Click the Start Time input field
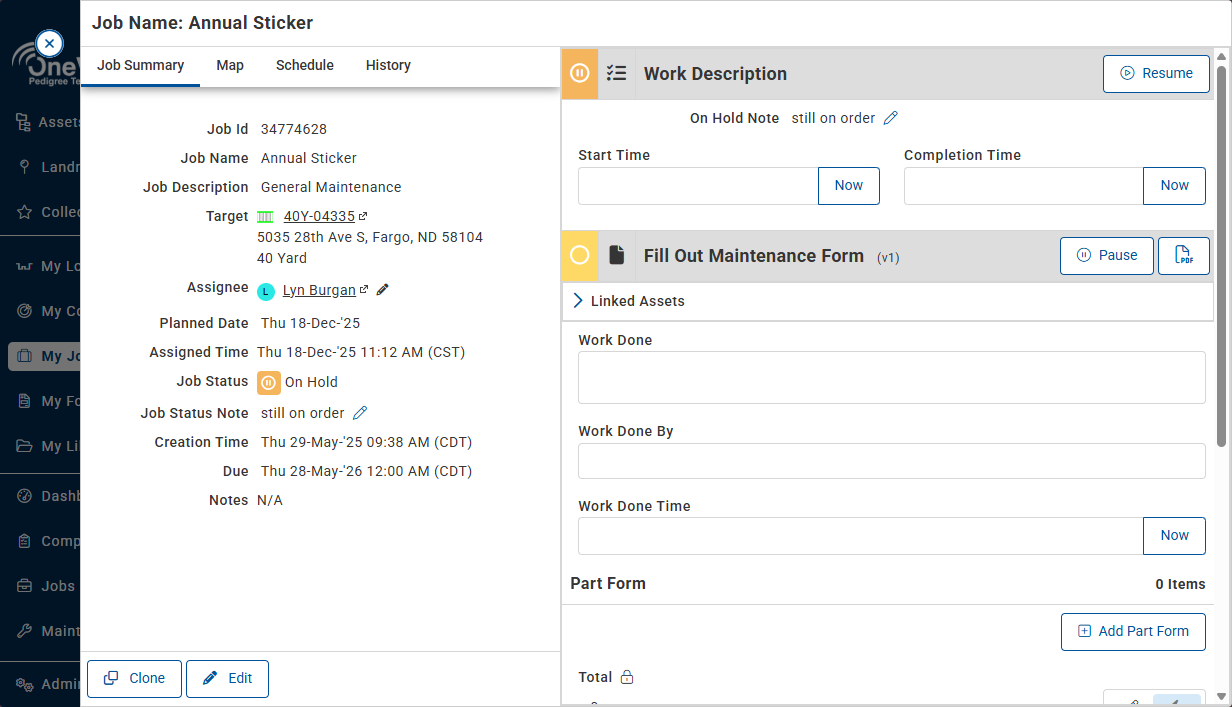Image resolution: width=1232 pixels, height=707 pixels. [698, 186]
